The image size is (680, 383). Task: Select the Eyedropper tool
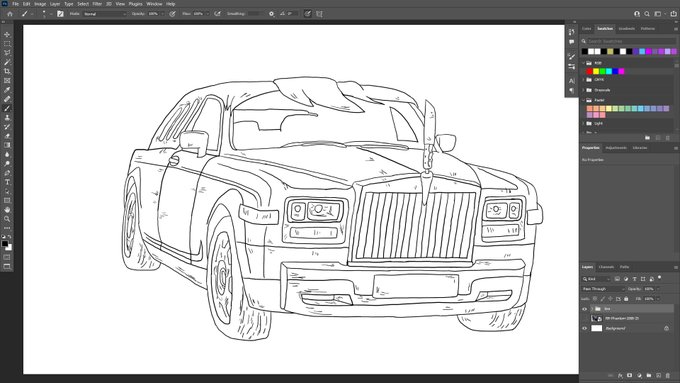7,90
